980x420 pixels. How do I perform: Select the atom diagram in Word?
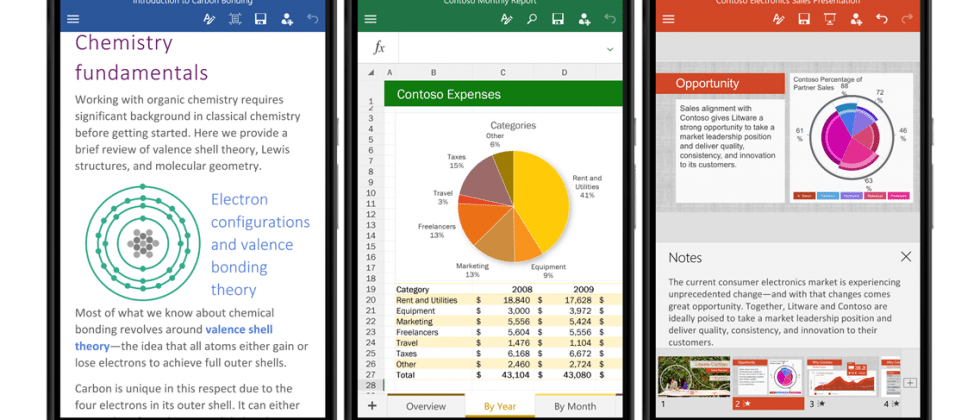click(143, 242)
